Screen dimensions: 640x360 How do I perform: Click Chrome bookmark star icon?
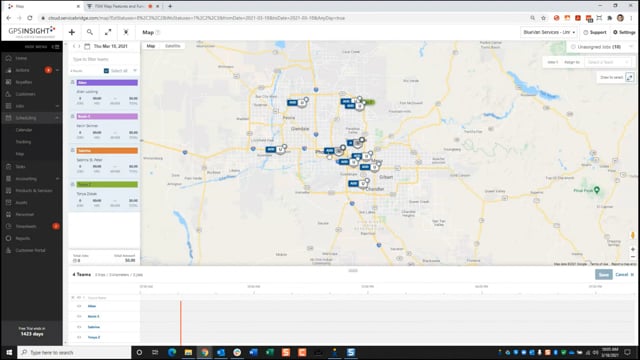coord(543,18)
